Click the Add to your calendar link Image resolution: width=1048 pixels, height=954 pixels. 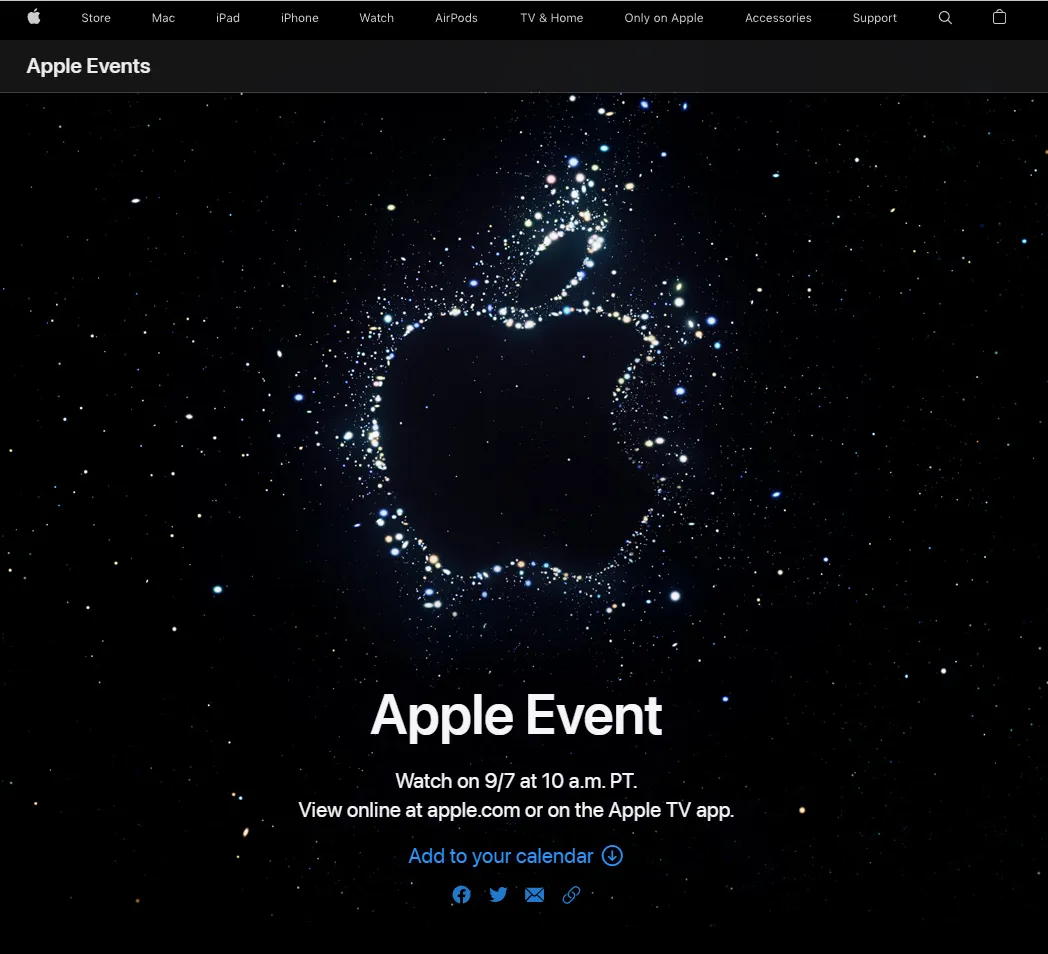(x=501, y=856)
